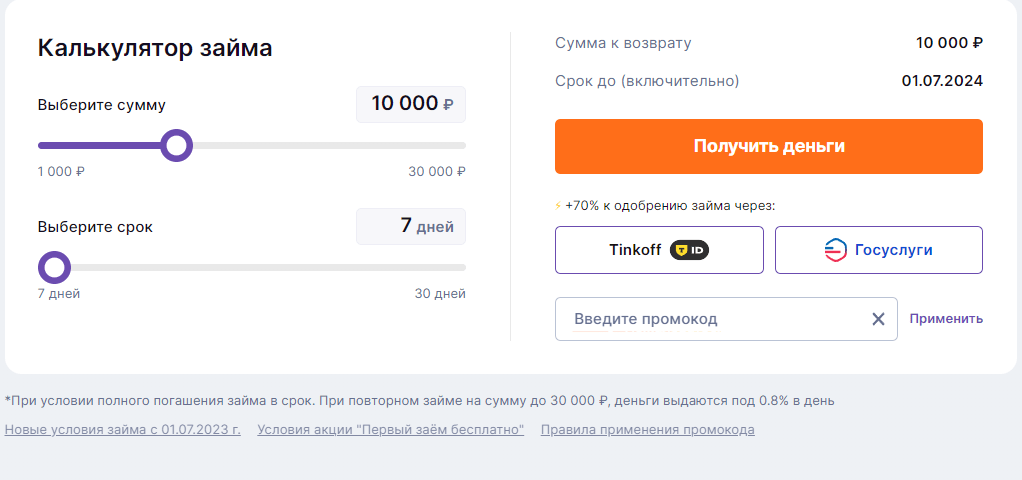Click the Получить деньги orange button

tap(768, 146)
